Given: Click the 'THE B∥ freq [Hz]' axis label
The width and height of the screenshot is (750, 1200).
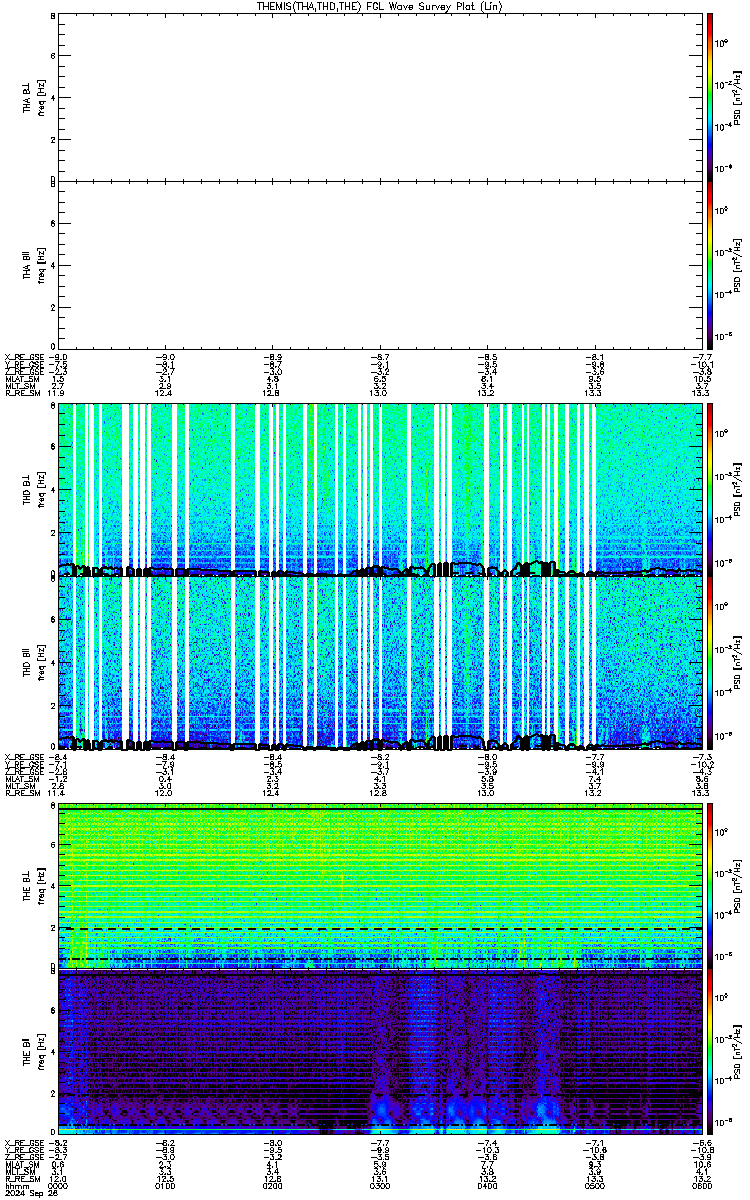Looking at the screenshot, I should 34,1051.
